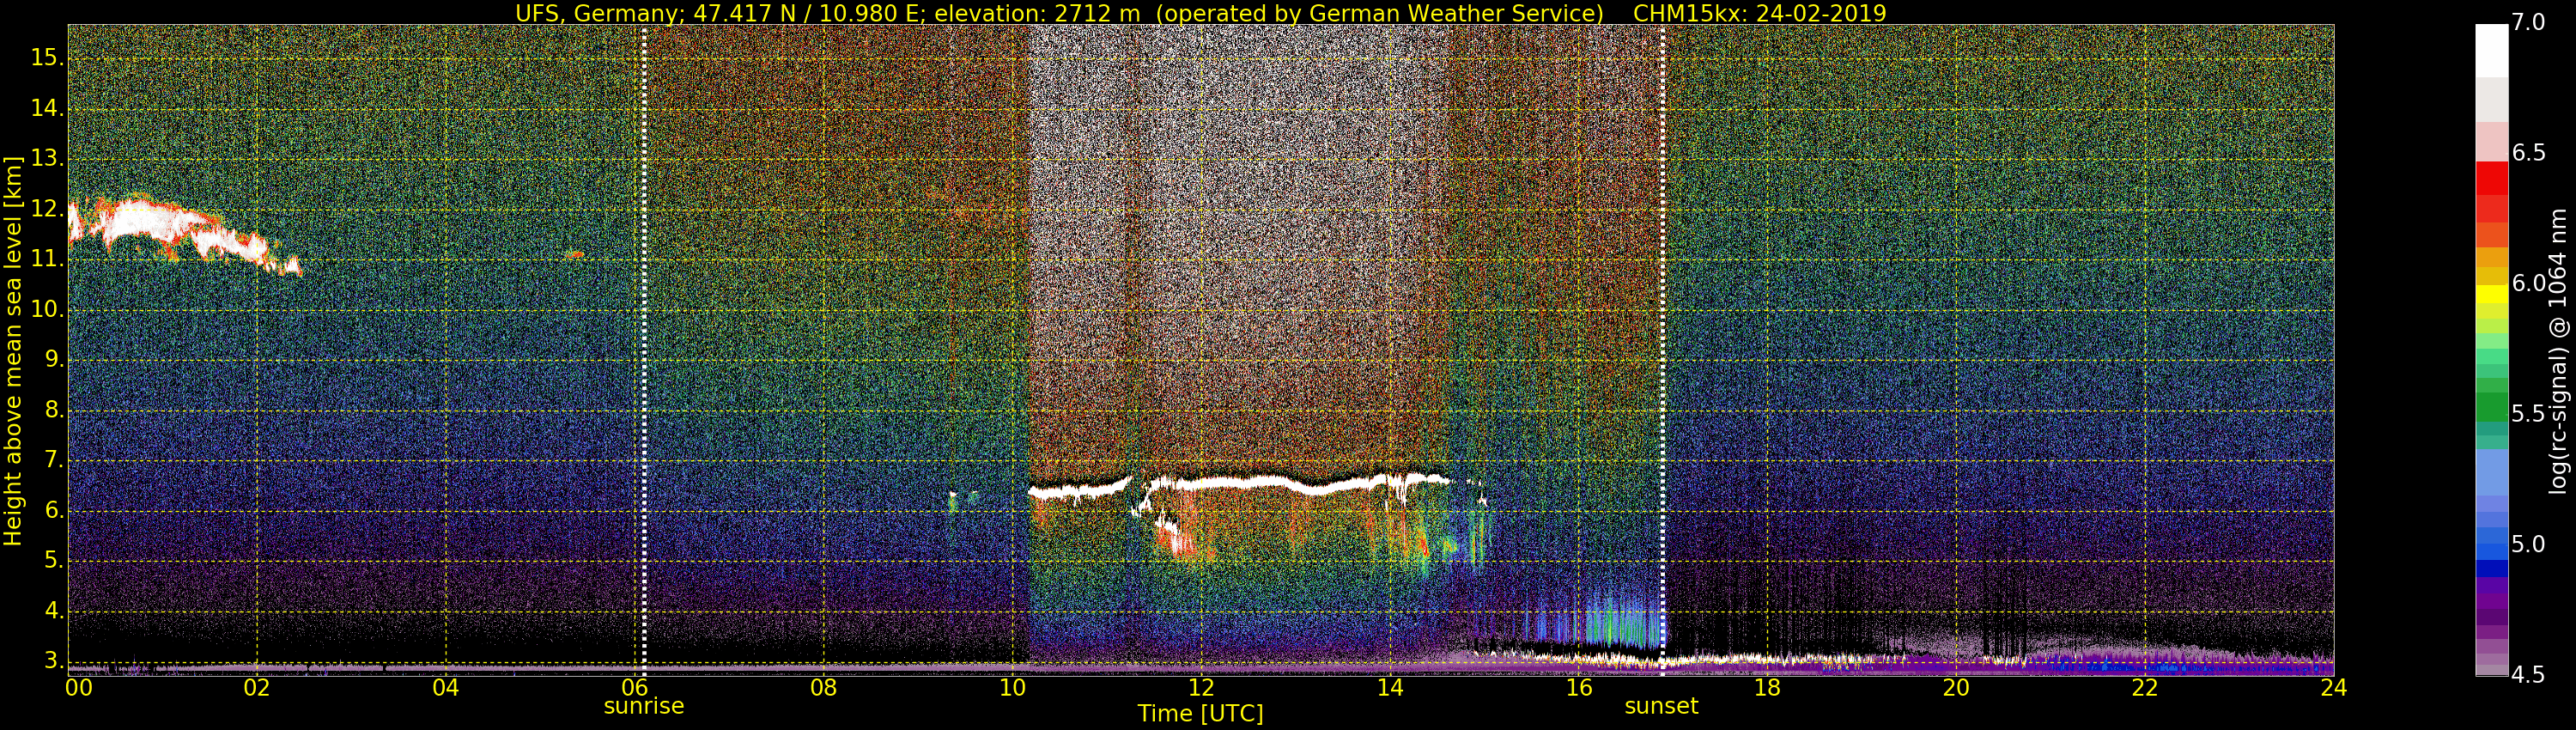Pick the yellow band in the colorbar
The image size is (2576, 730).
point(2491,293)
